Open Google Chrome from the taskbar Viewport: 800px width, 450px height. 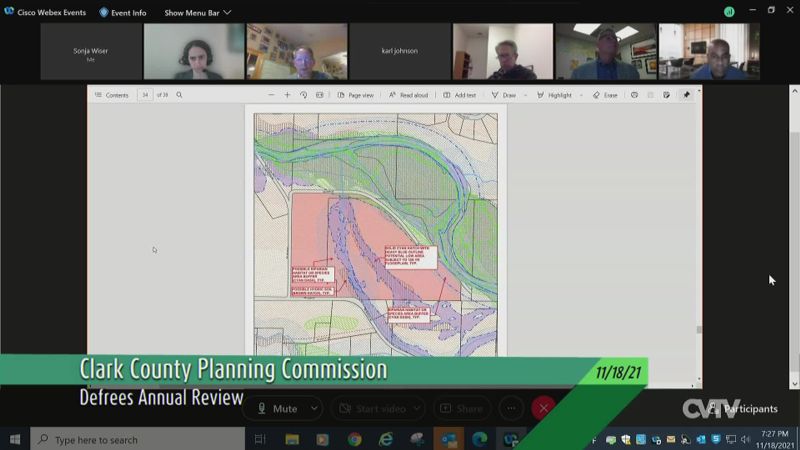point(354,439)
